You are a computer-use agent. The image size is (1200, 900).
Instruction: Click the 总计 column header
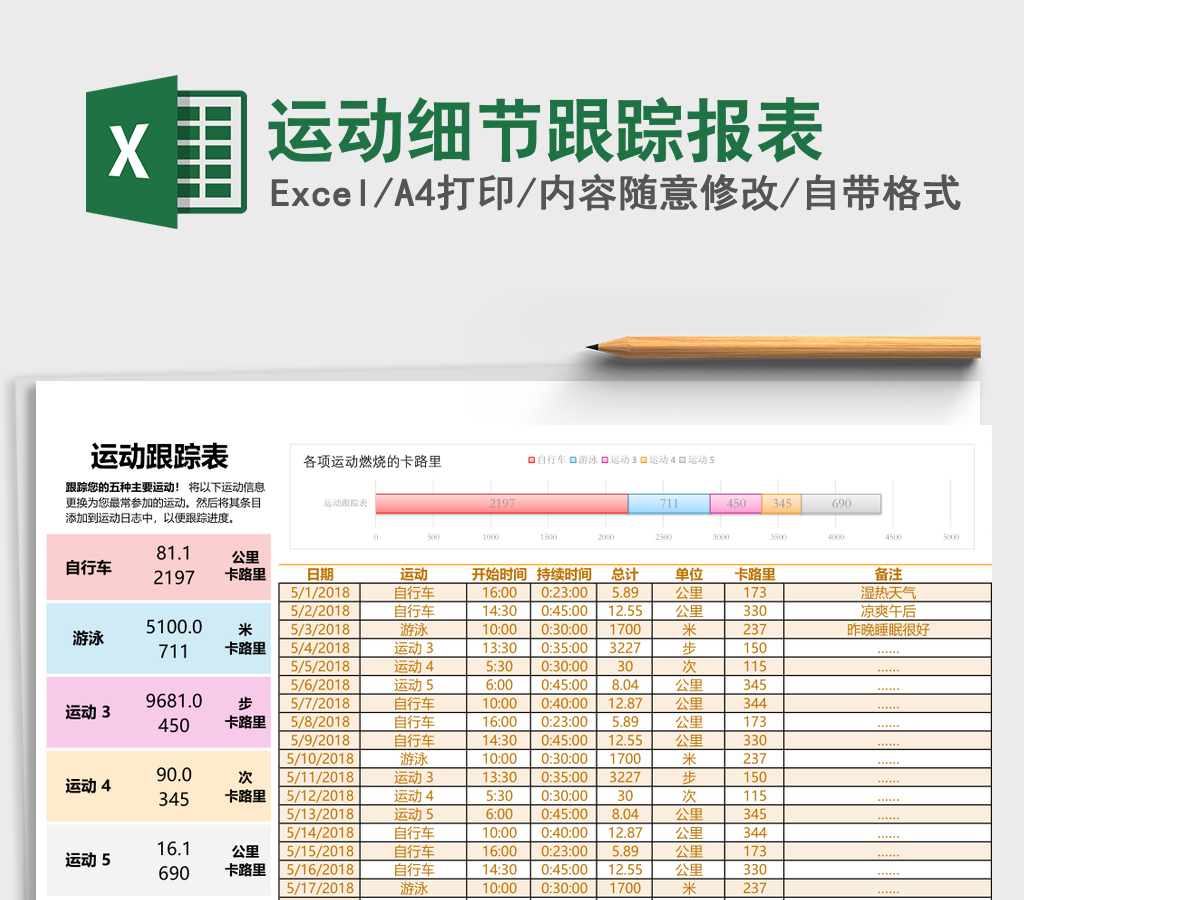pyautogui.click(x=625, y=574)
